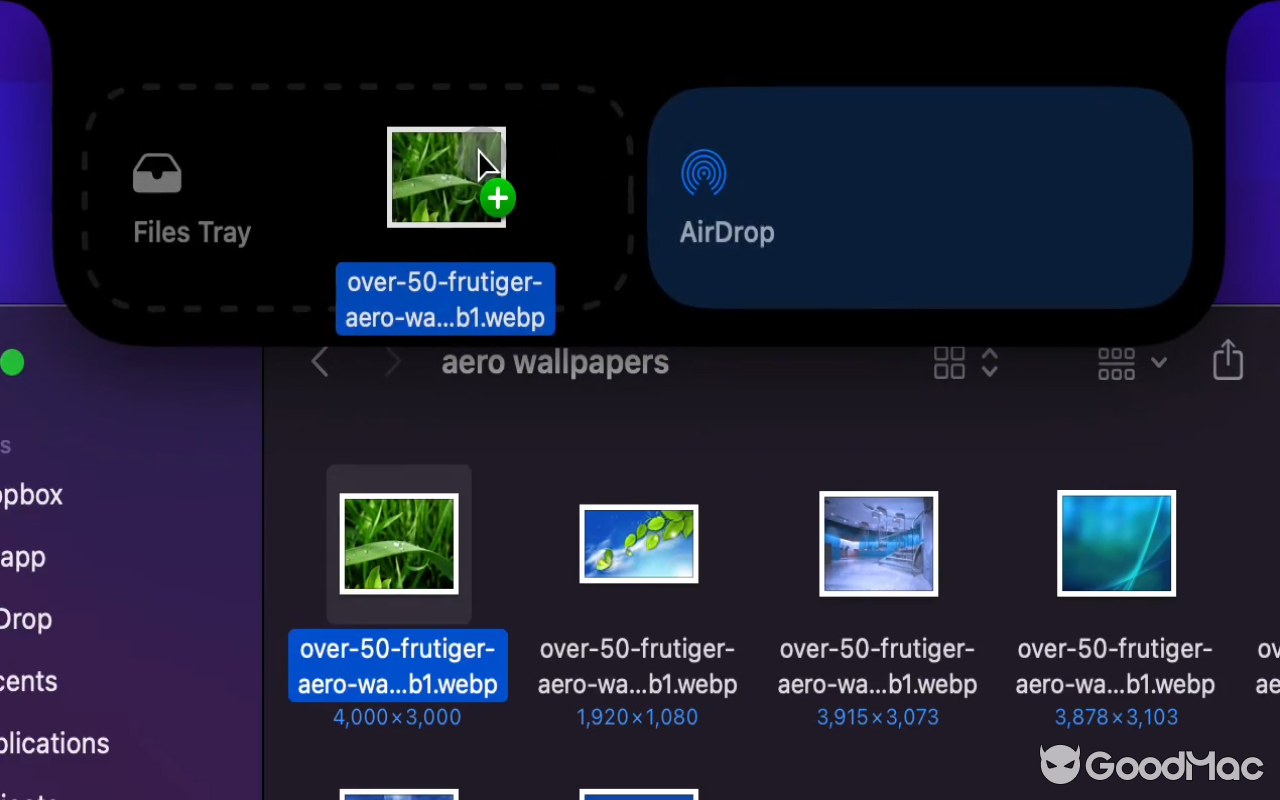Click the AirDrop radiowave icon in the overlay
The image size is (1280, 800).
(x=703, y=172)
